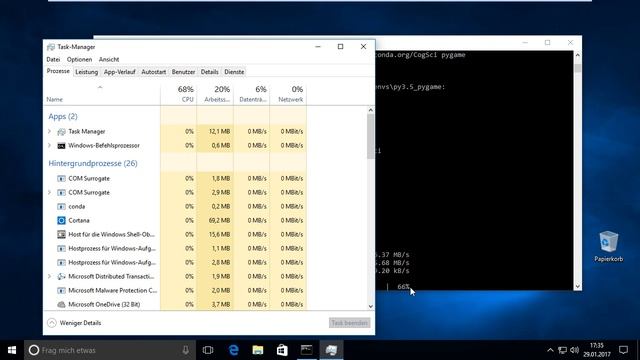The height and width of the screenshot is (360, 640).
Task: Open the Windows Start menu
Action: [12, 350]
